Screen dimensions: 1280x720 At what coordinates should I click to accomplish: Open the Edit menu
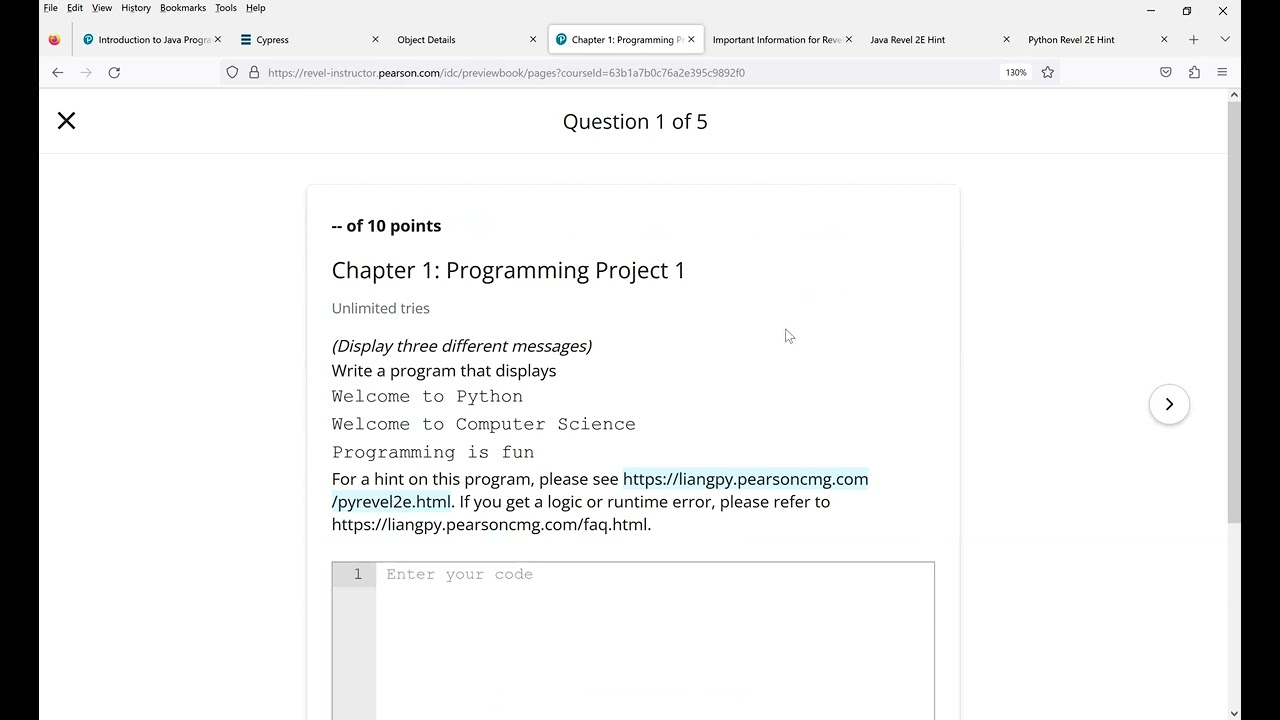click(75, 8)
